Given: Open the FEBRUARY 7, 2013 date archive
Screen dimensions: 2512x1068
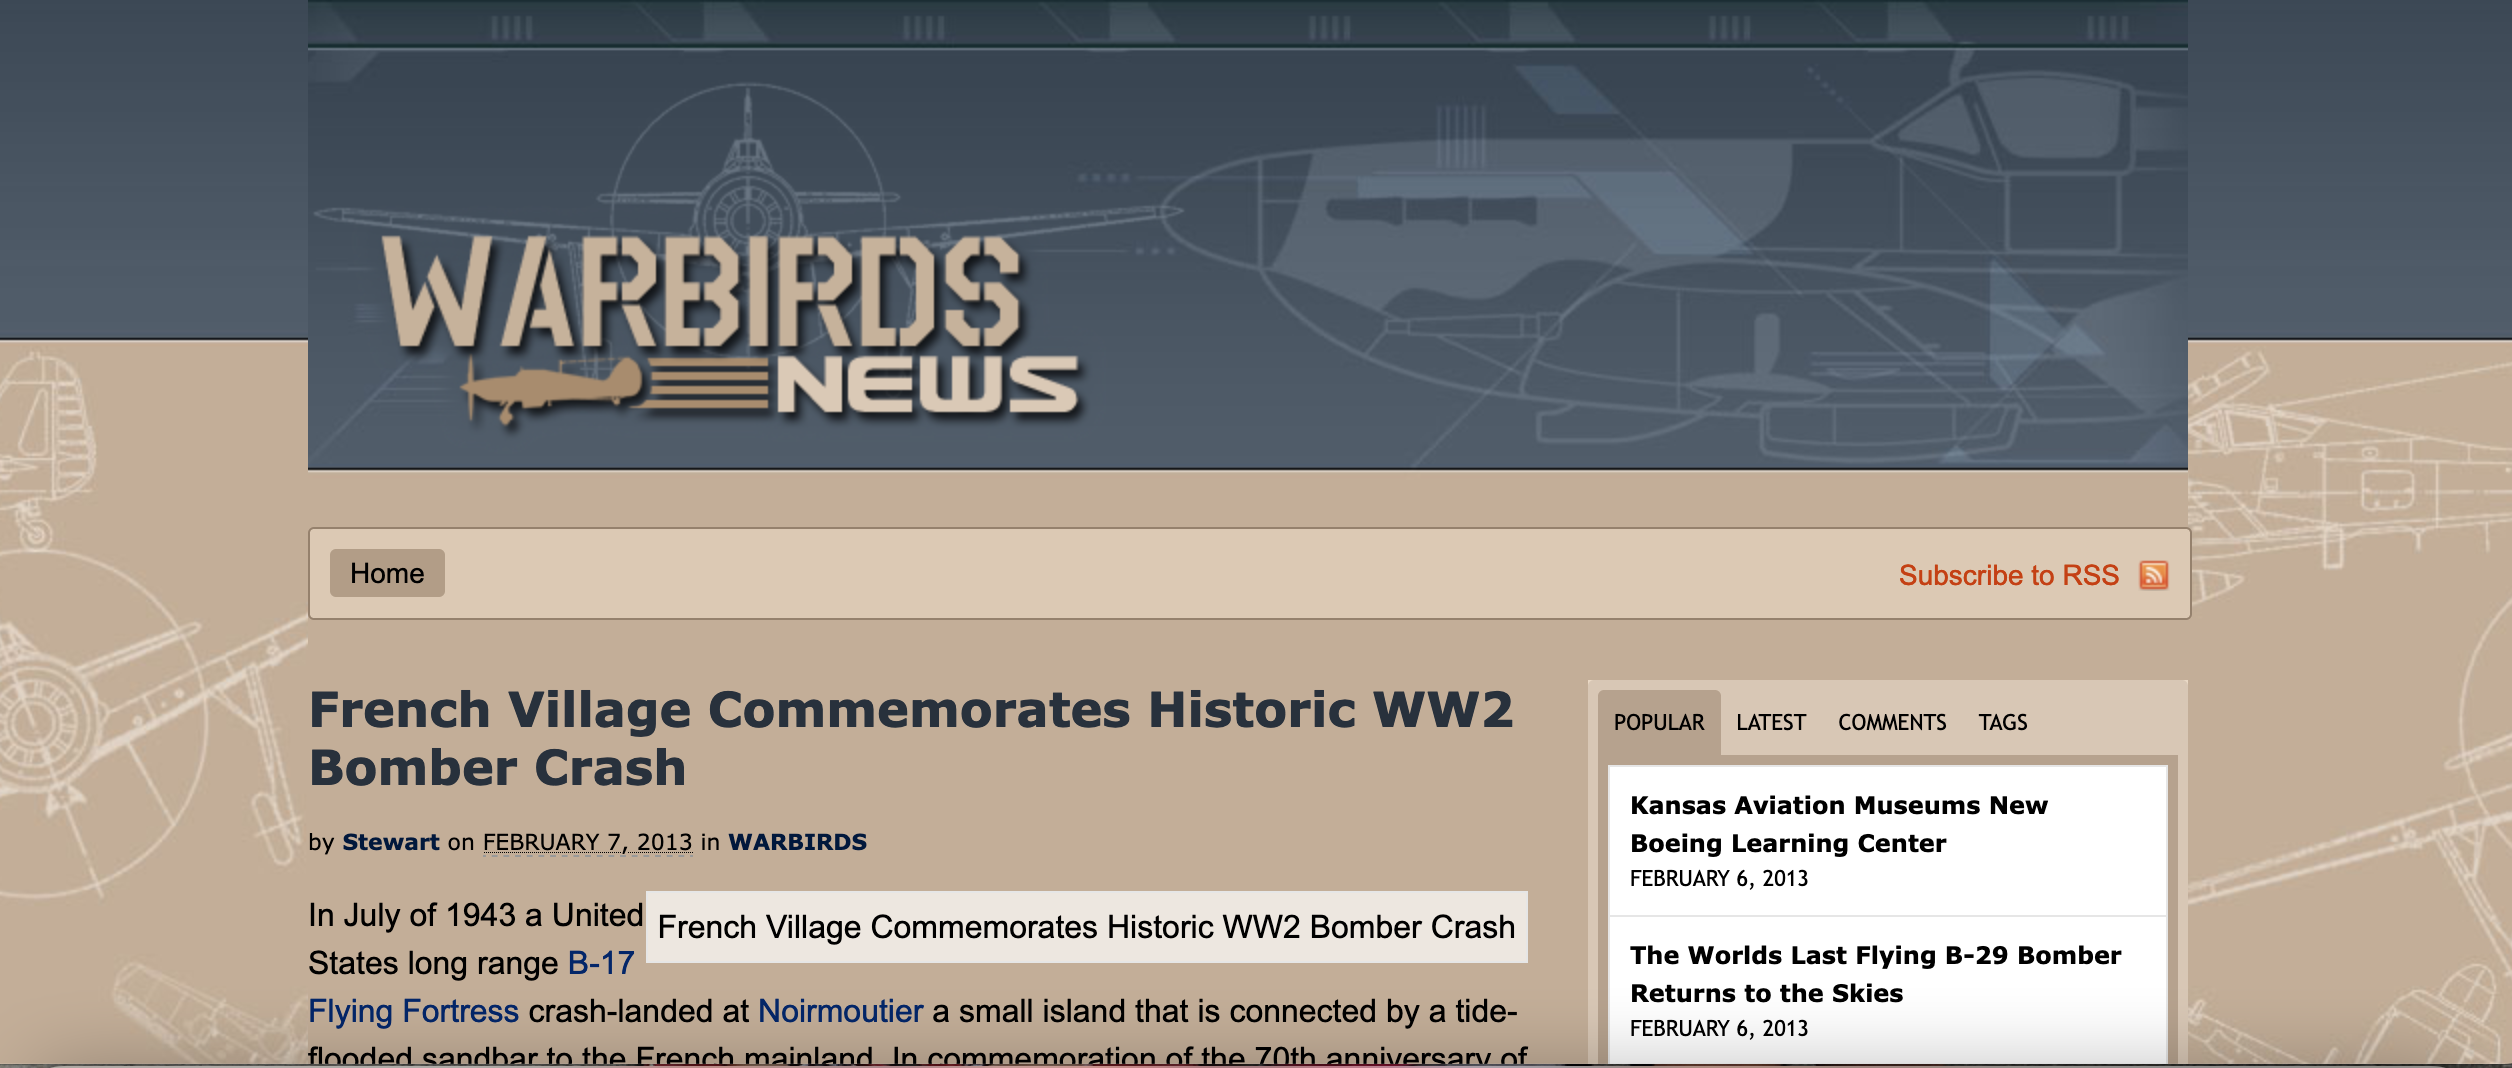Looking at the screenshot, I should [587, 843].
